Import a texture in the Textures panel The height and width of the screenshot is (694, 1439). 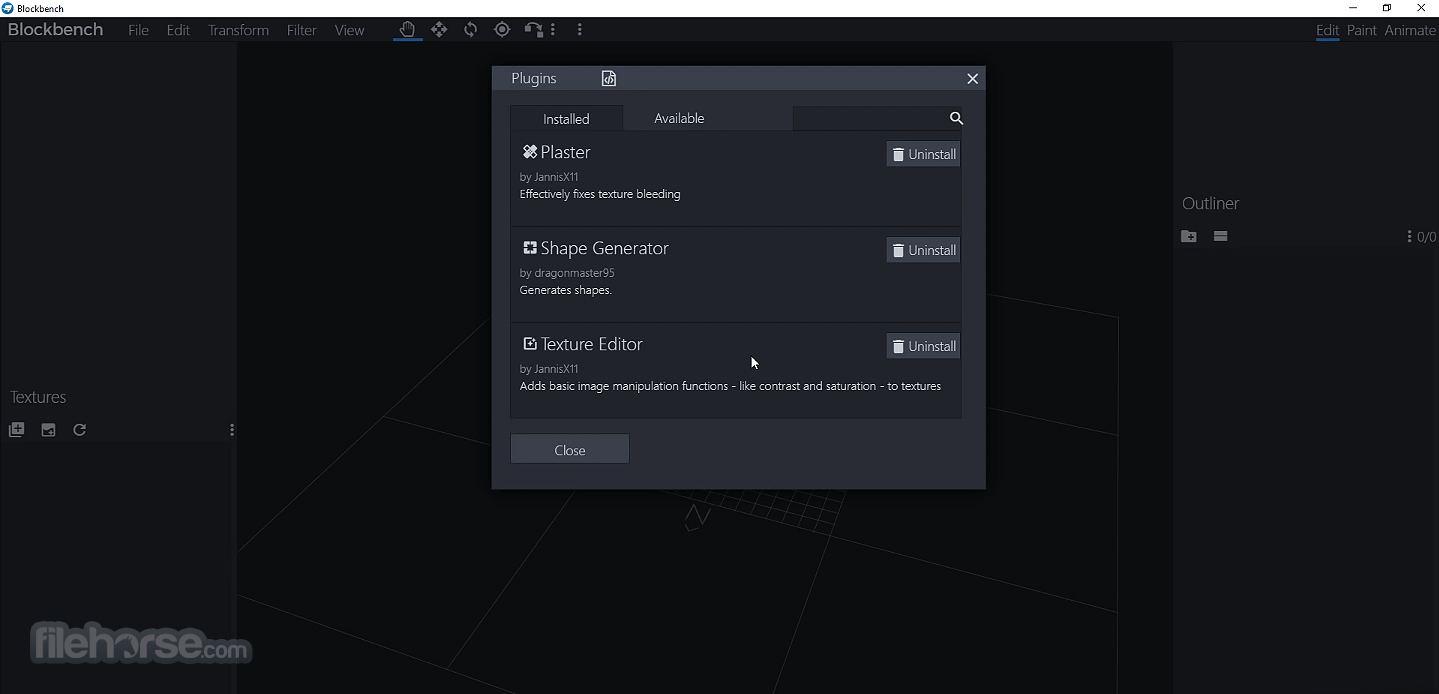click(x=16, y=430)
